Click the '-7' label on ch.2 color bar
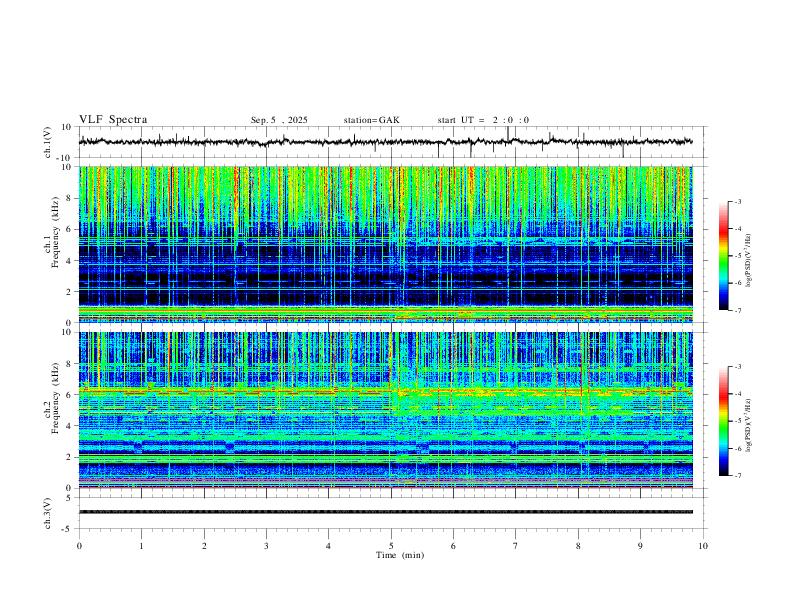The height and width of the screenshot is (612, 792). [x=738, y=476]
